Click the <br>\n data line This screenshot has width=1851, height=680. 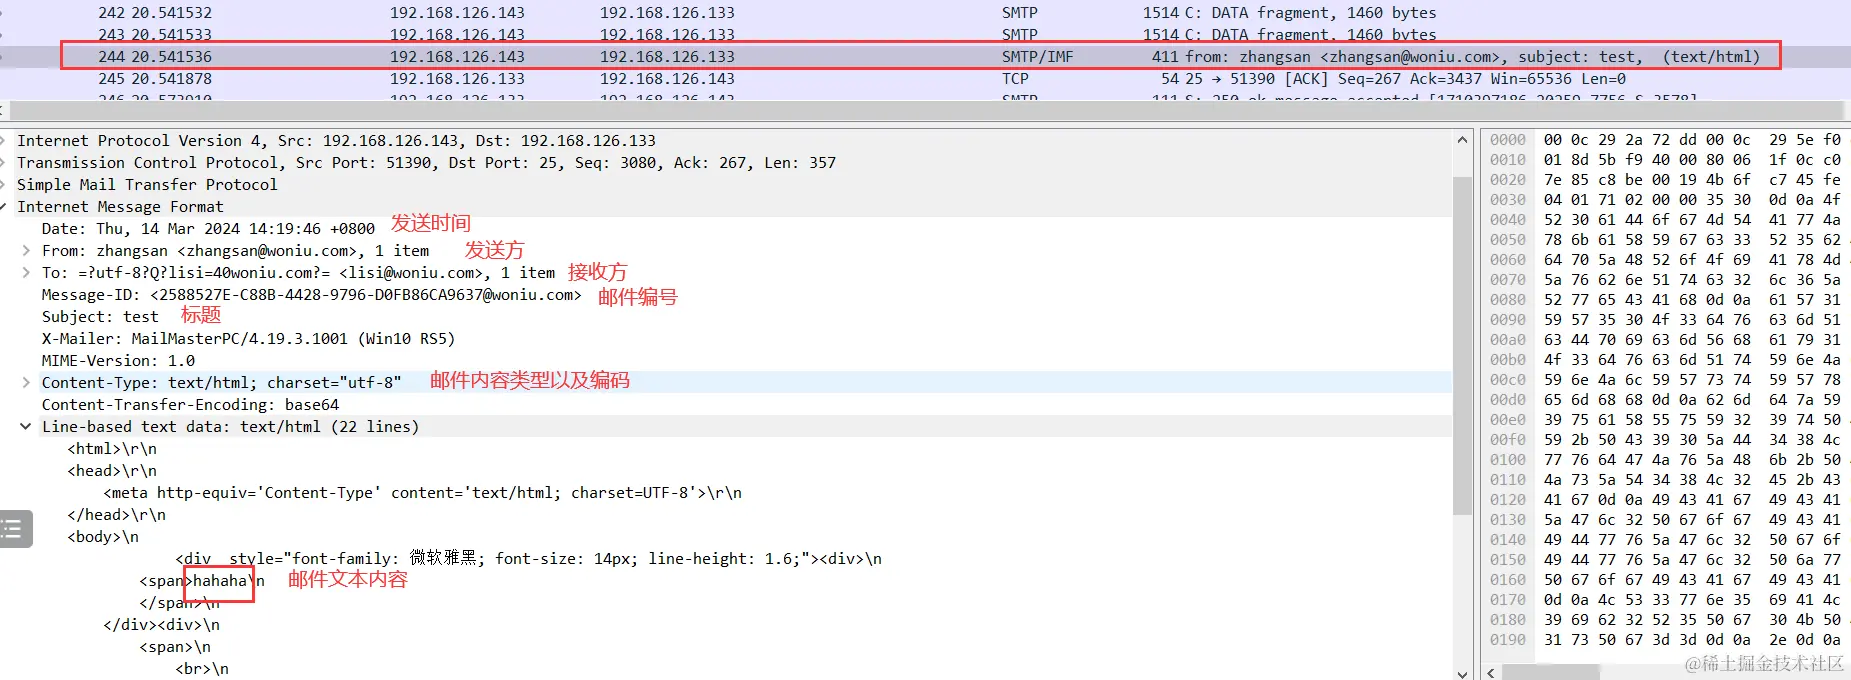tap(202, 668)
